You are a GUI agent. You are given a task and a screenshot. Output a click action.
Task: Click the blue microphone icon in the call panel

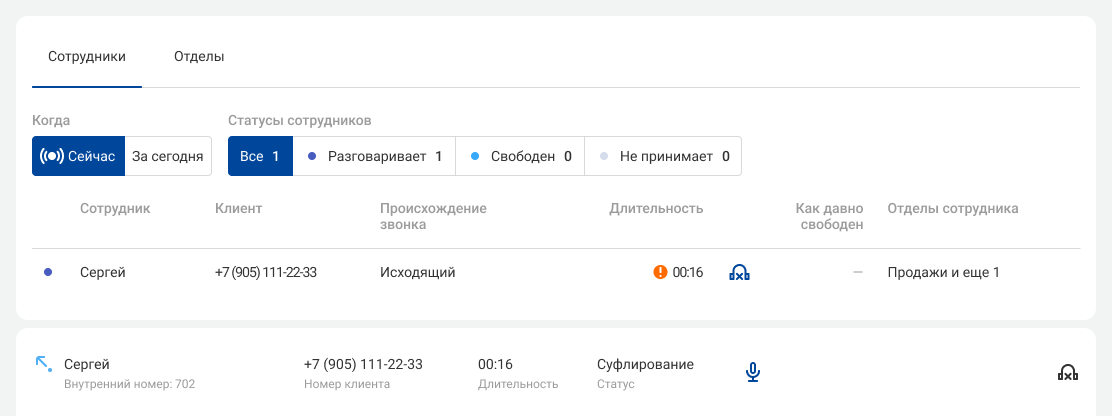(753, 372)
